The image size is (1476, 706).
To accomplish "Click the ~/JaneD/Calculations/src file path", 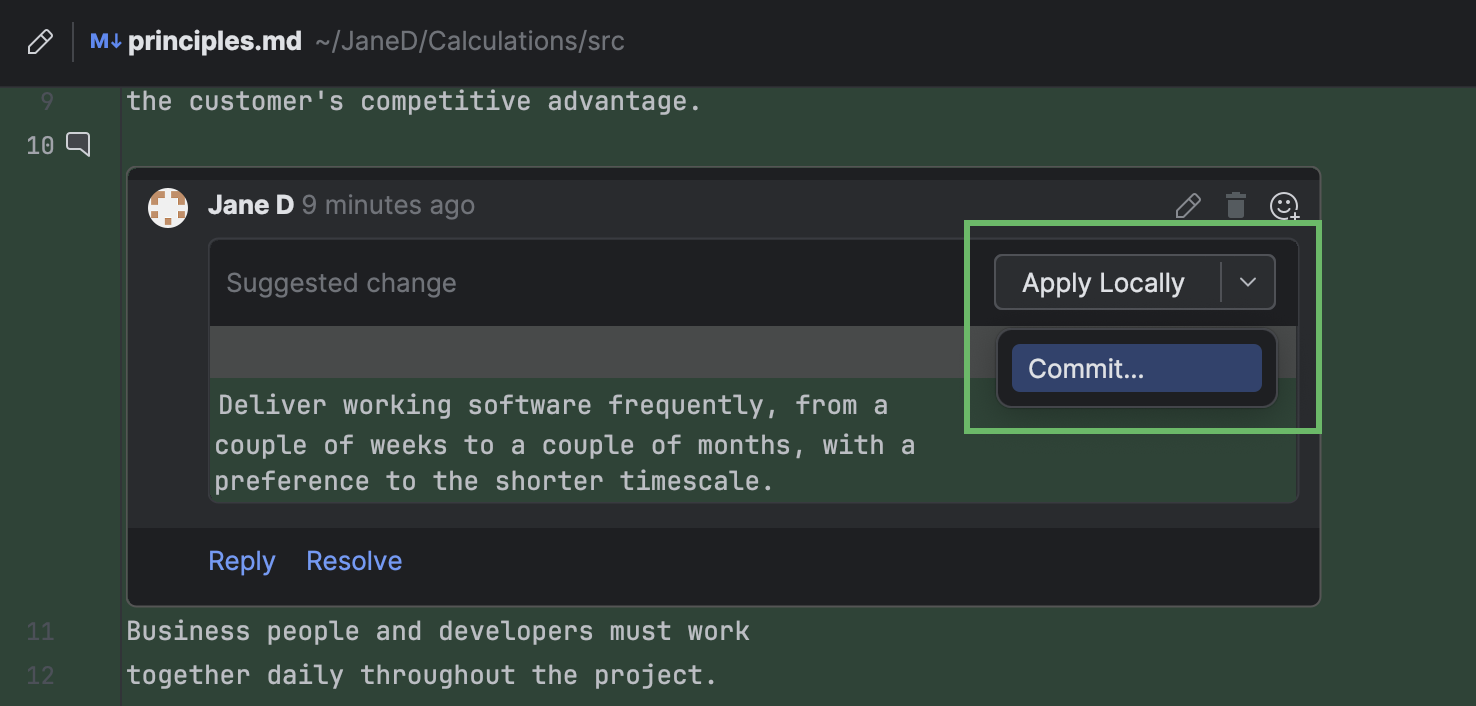I will click(x=470, y=41).
